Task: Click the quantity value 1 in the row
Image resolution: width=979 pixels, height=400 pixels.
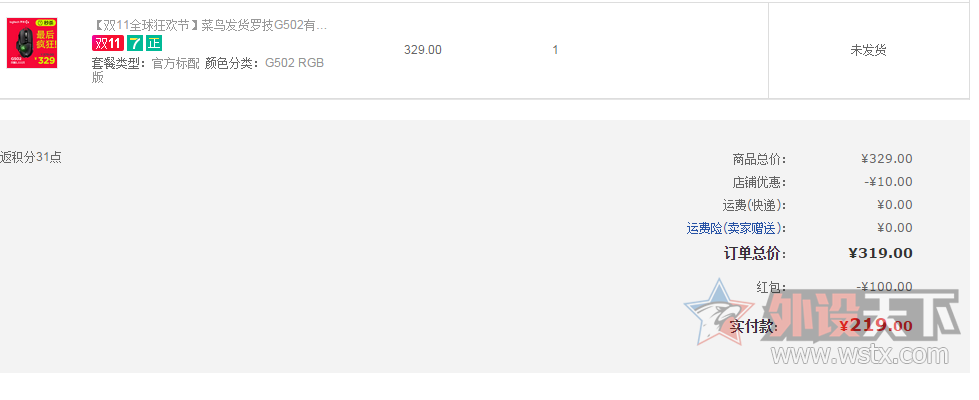Action: point(555,50)
